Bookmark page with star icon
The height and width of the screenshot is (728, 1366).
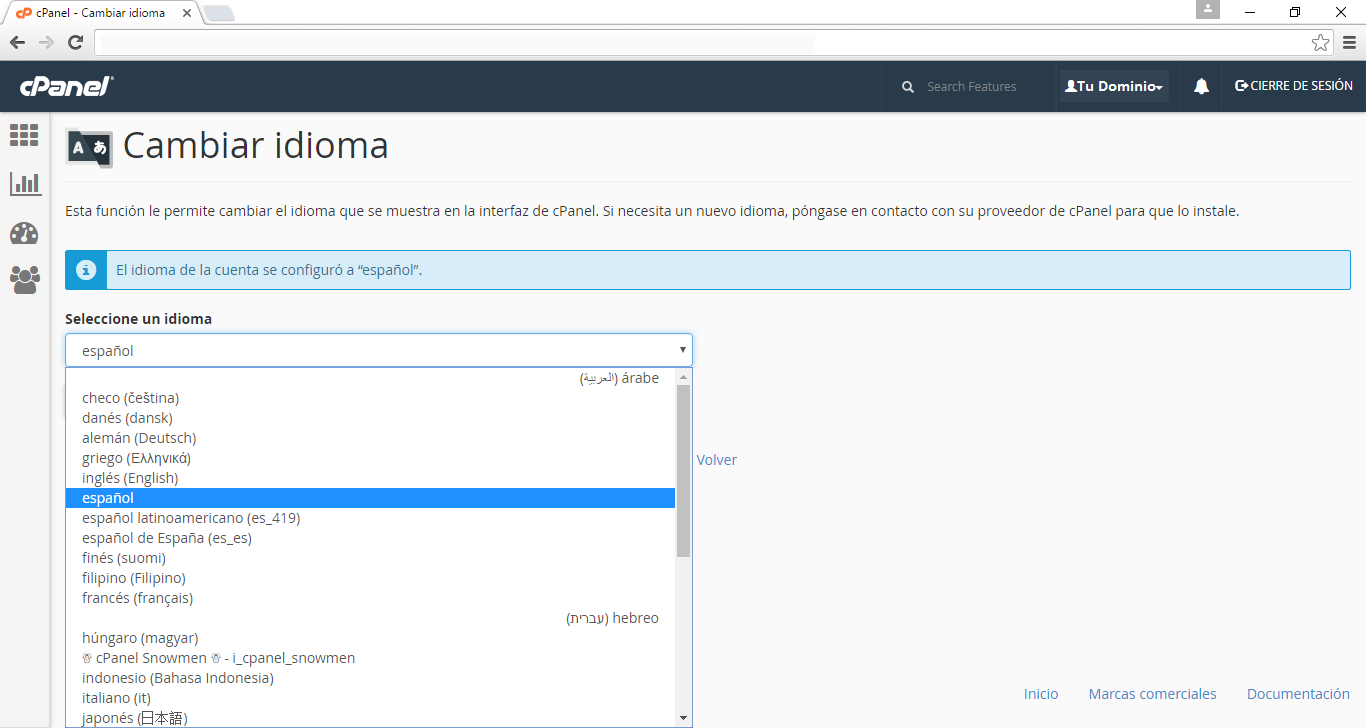tap(1320, 42)
